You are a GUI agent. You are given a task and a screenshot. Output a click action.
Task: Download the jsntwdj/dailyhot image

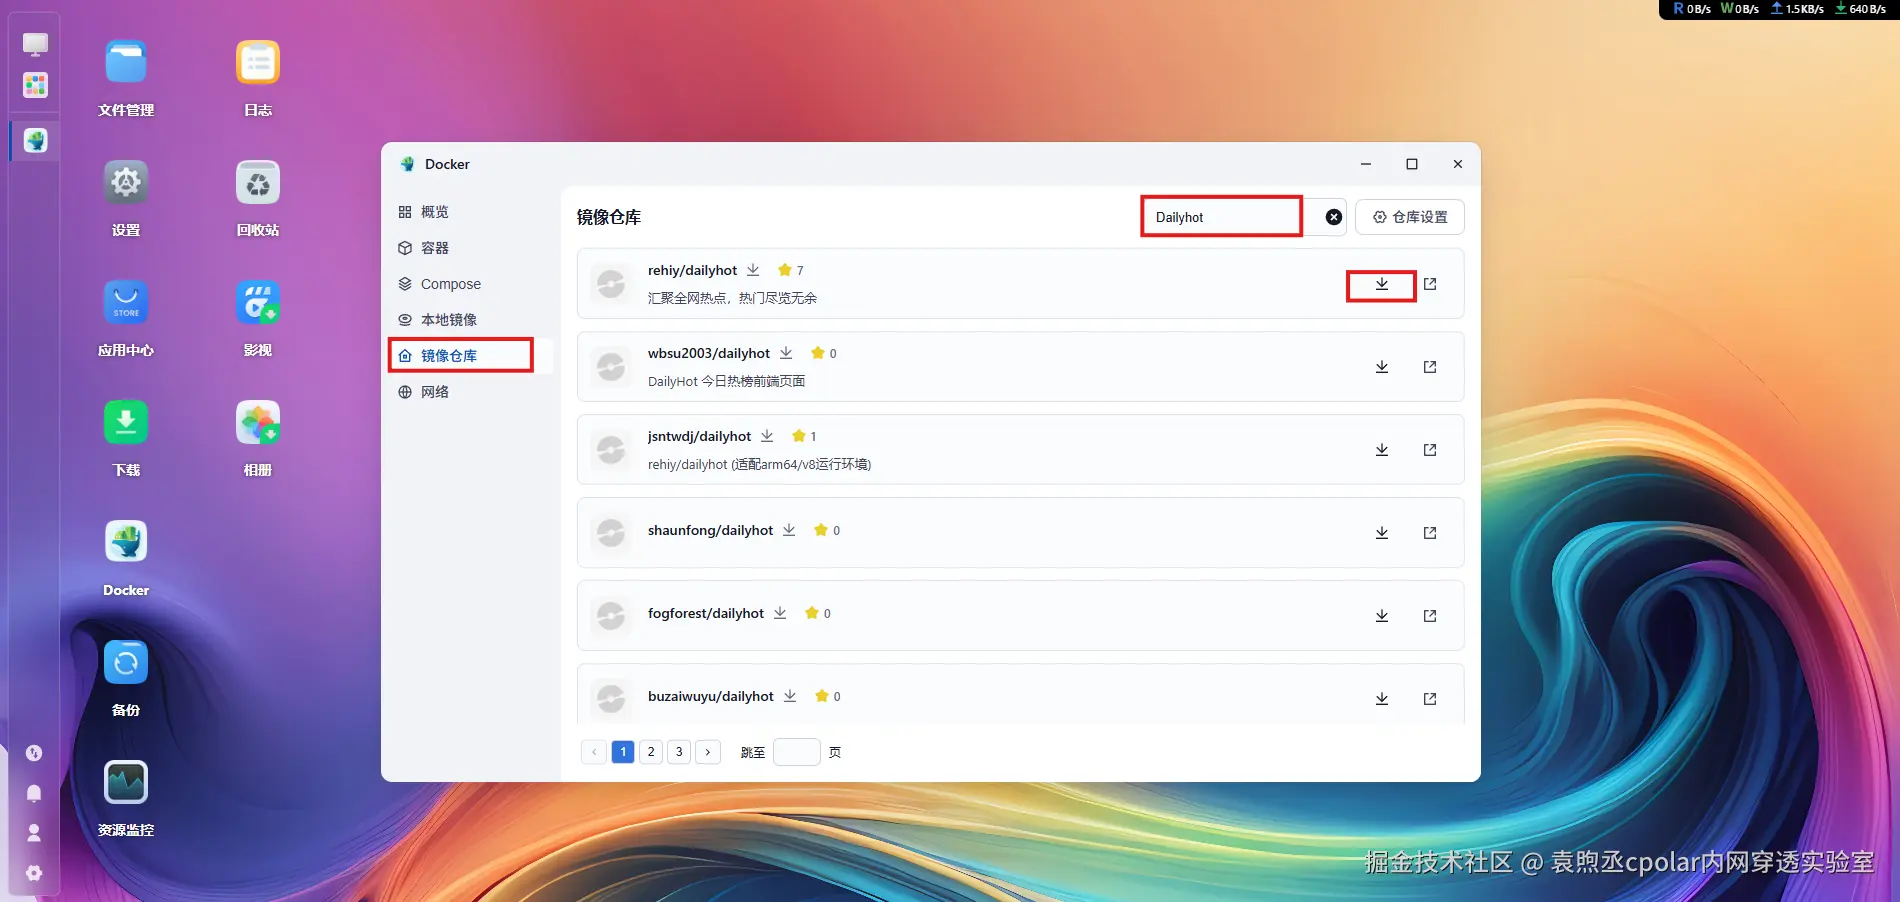pos(1381,450)
